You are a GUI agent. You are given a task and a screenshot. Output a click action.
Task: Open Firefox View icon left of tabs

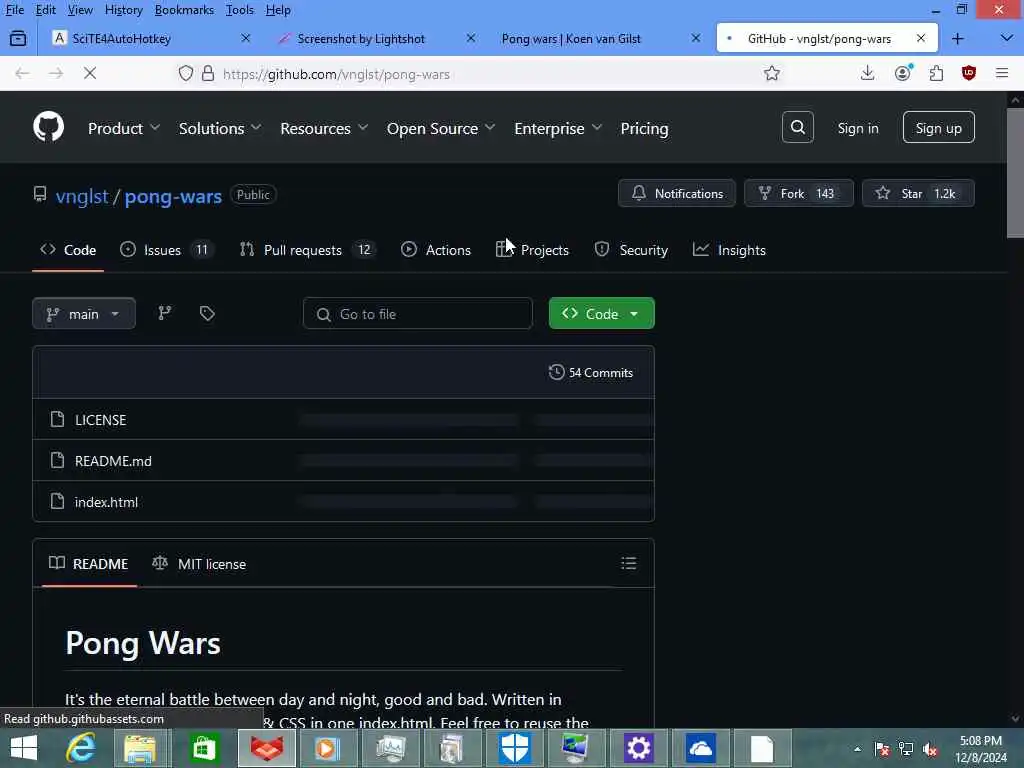(18, 39)
